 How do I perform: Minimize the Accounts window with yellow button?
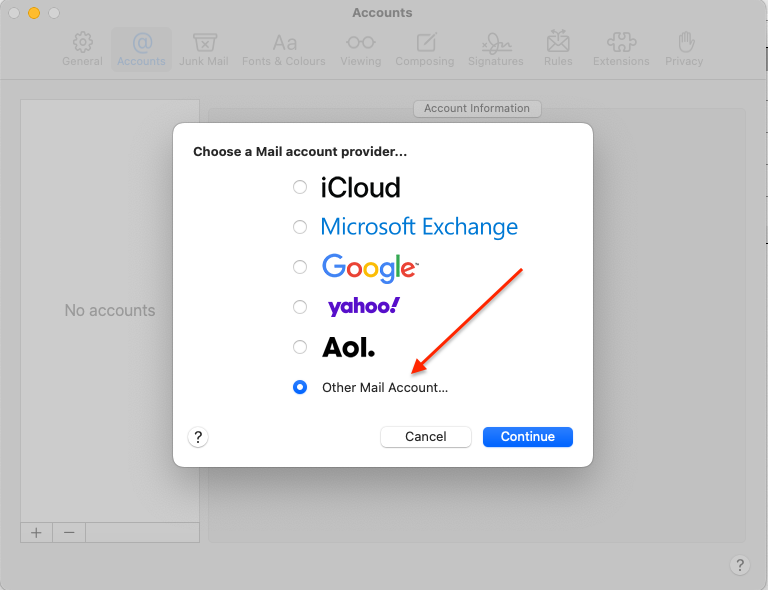(34, 13)
